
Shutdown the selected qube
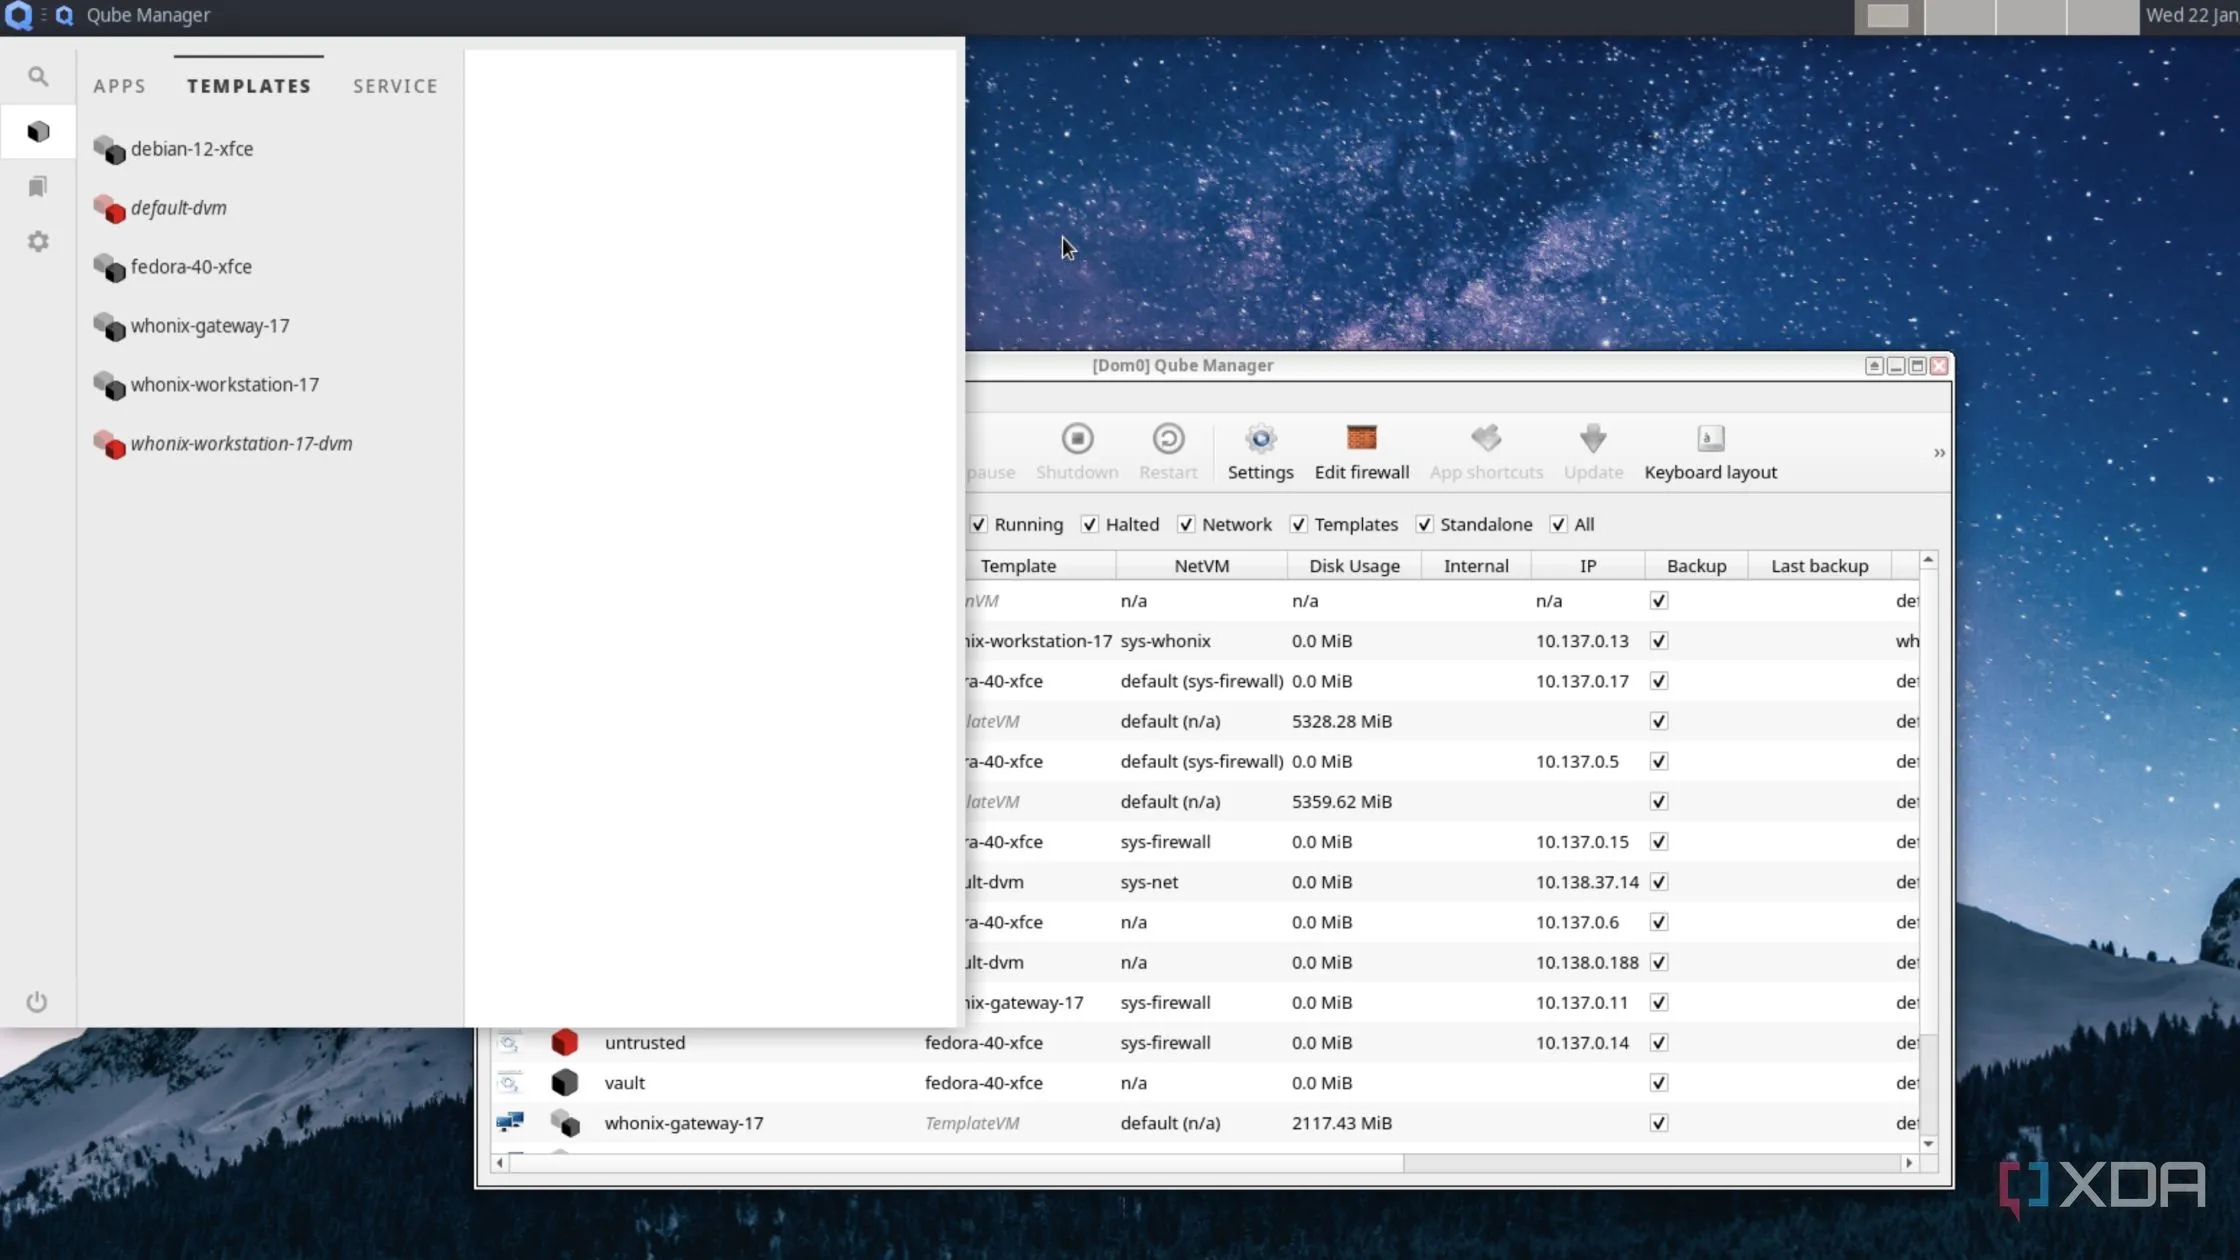pyautogui.click(x=1076, y=450)
